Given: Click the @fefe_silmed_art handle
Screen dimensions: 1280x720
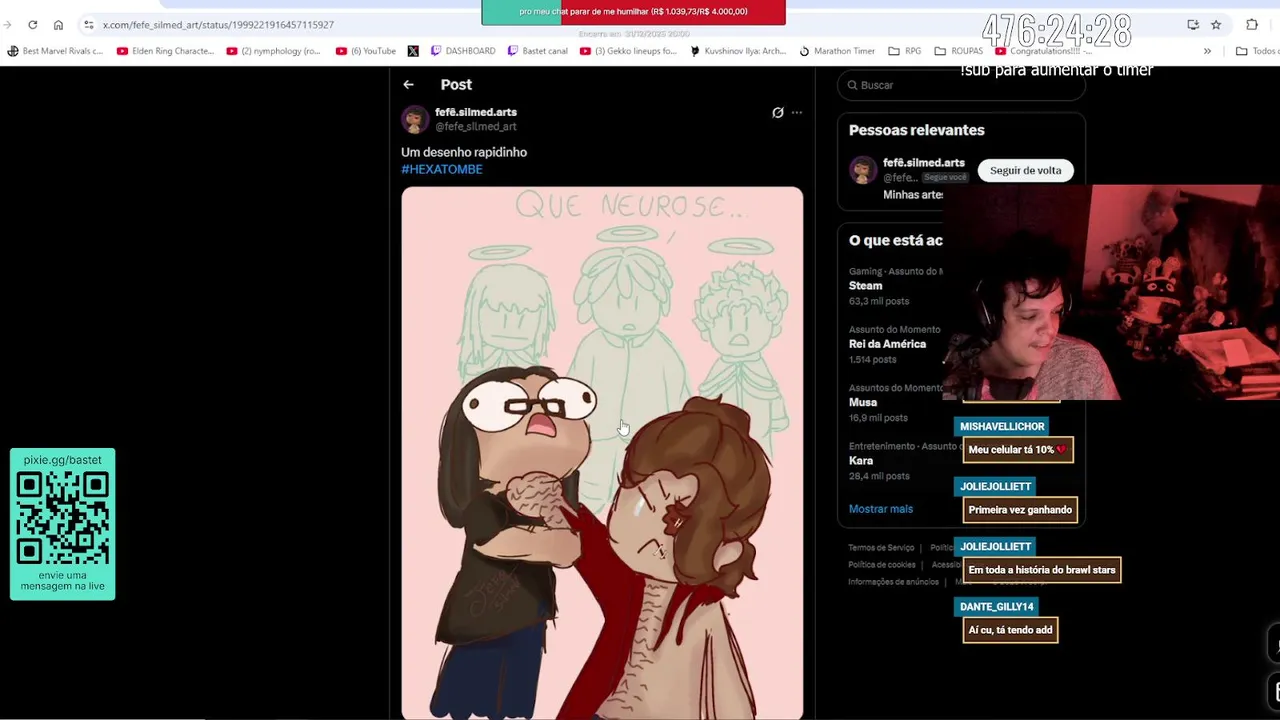Looking at the screenshot, I should click(x=476, y=127).
